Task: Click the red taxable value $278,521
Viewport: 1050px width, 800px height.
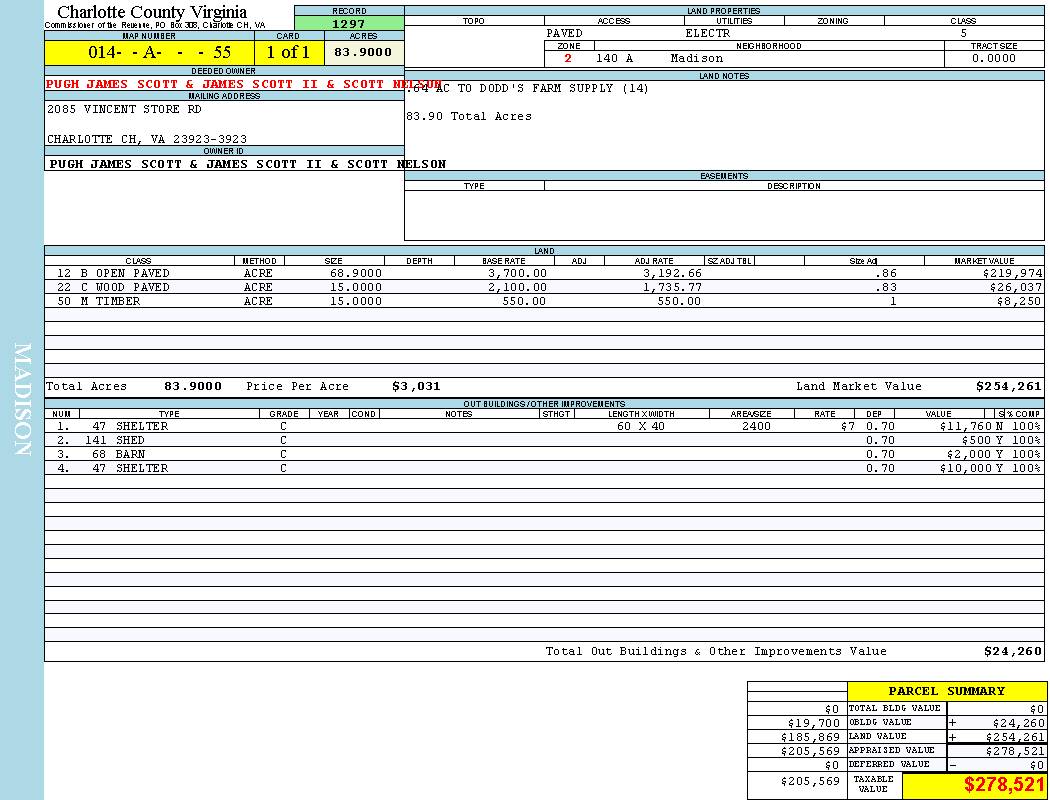Action: pos(1003,785)
